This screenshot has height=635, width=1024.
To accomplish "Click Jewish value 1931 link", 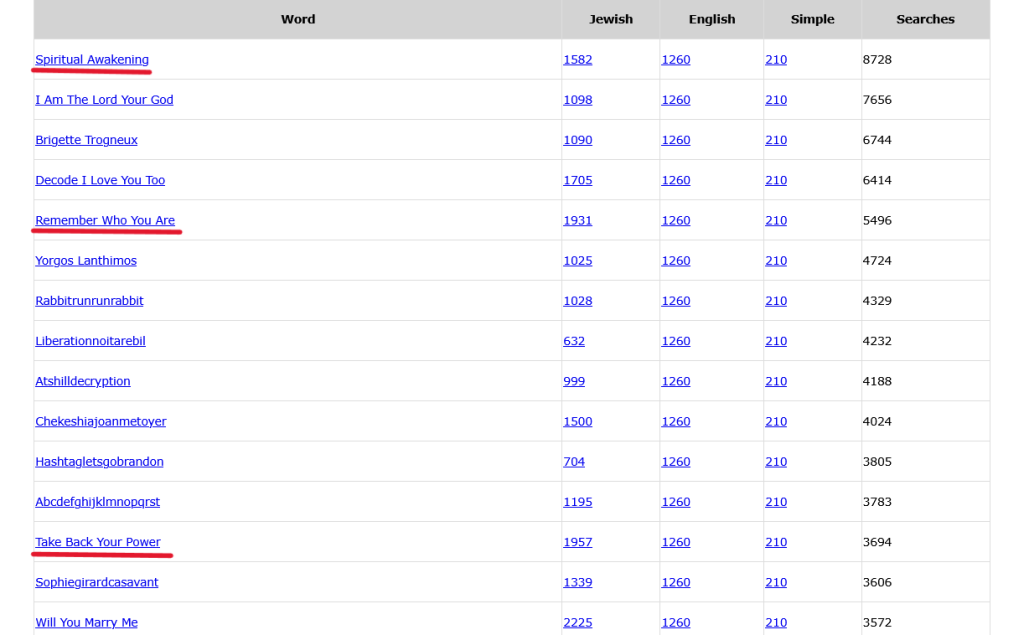I will pos(577,220).
